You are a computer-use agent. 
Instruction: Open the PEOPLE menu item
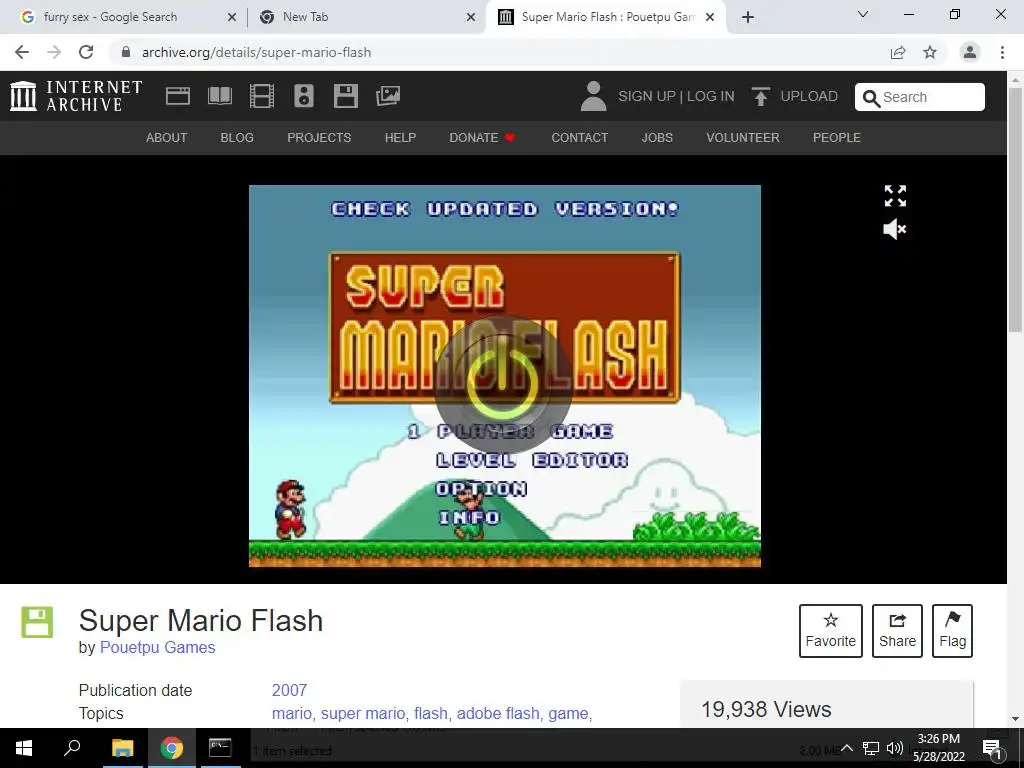(837, 138)
